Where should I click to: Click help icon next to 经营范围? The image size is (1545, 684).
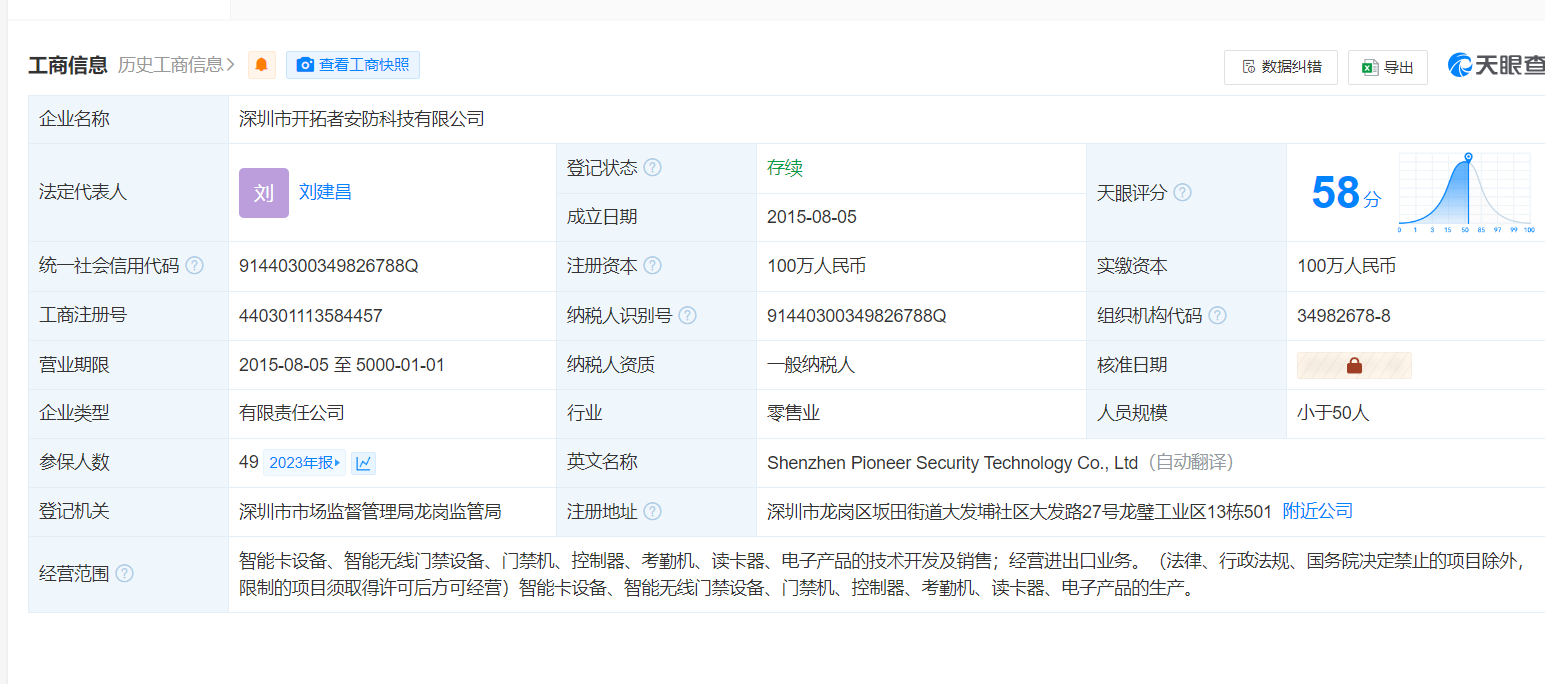[124, 573]
